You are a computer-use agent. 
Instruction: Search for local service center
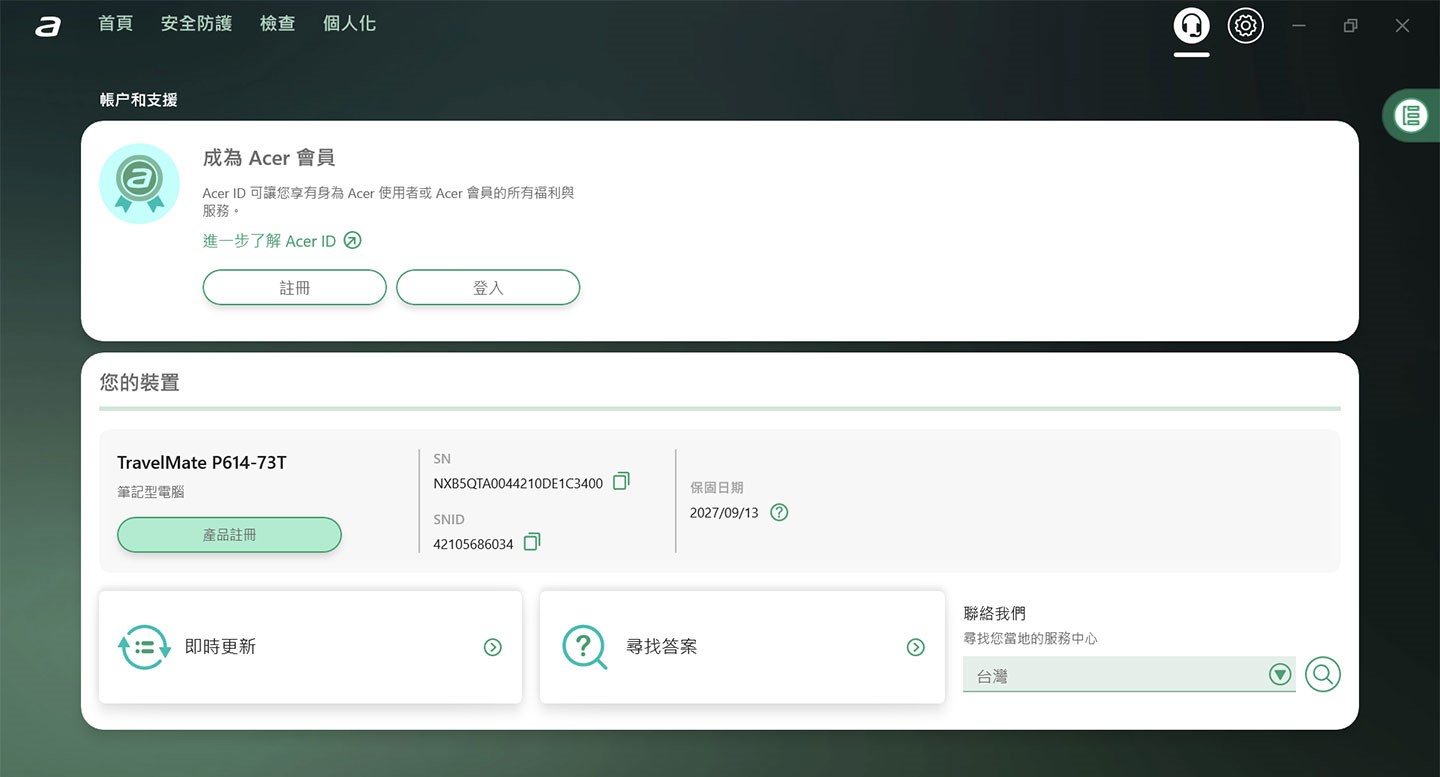[1322, 674]
